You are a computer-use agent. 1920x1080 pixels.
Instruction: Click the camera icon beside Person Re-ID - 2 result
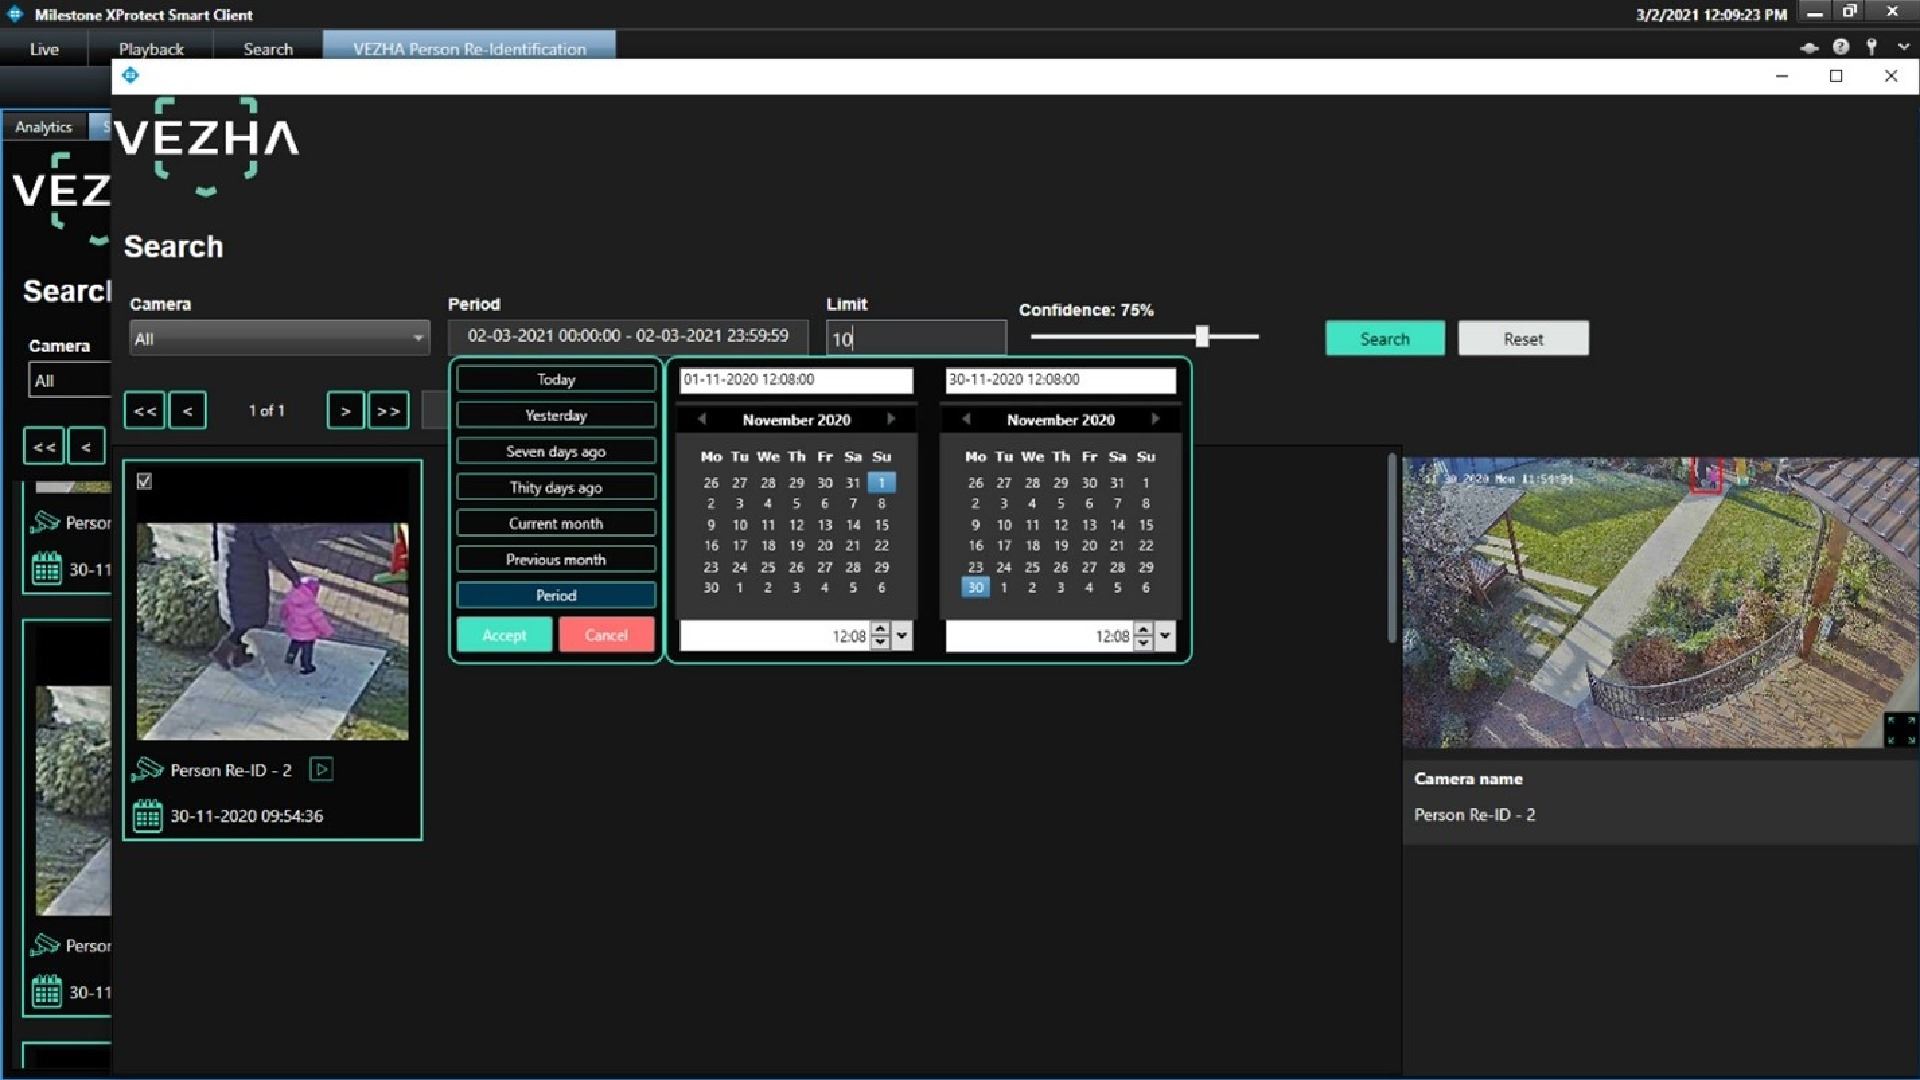147,769
